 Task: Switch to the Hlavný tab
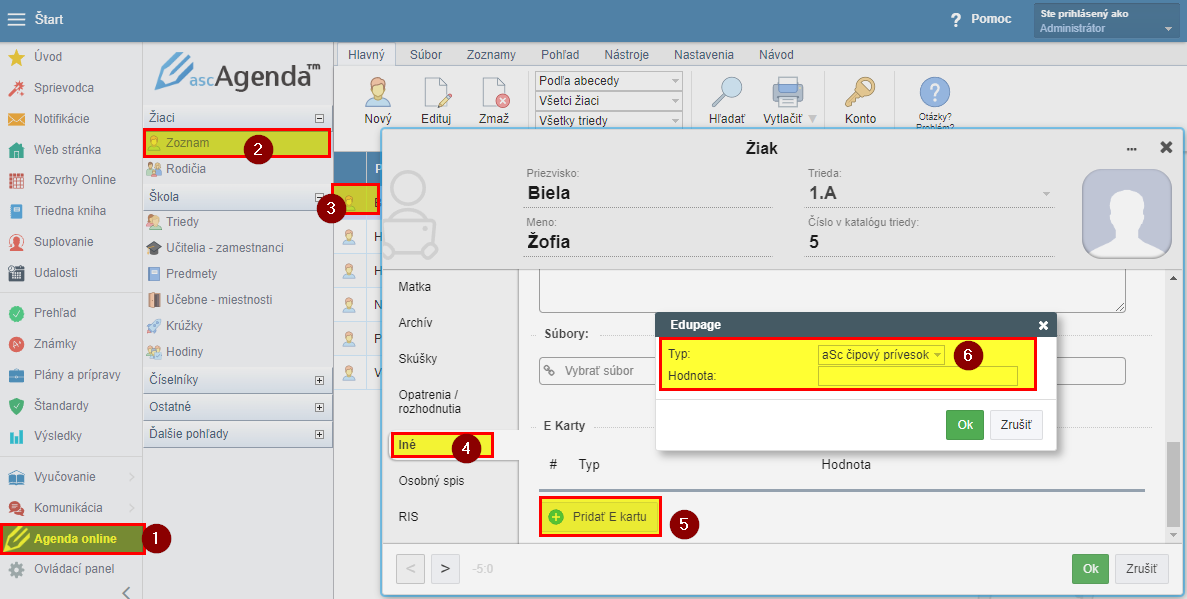pos(366,55)
